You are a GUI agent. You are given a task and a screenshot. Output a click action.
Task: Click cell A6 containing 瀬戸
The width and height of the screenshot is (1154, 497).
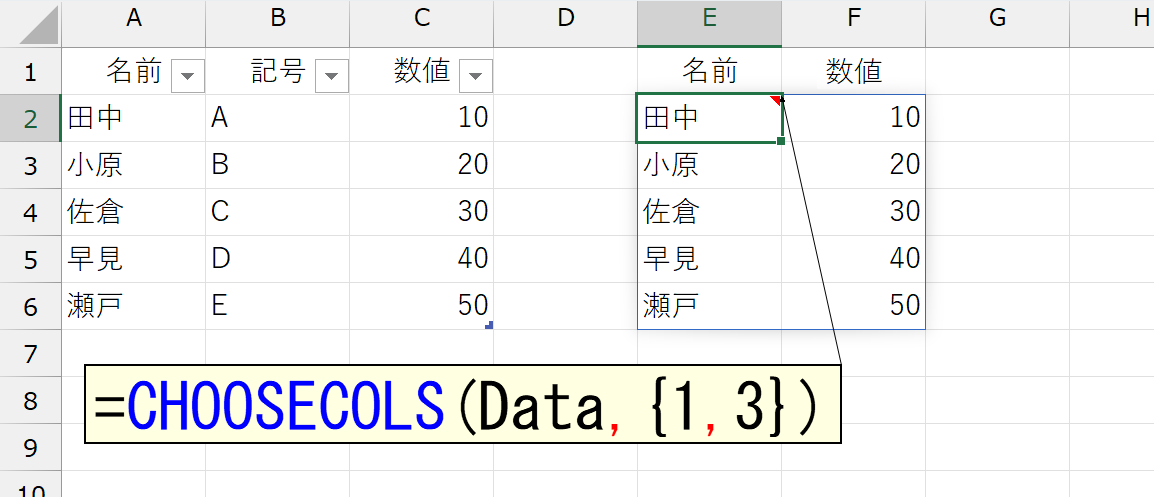[x=134, y=306]
